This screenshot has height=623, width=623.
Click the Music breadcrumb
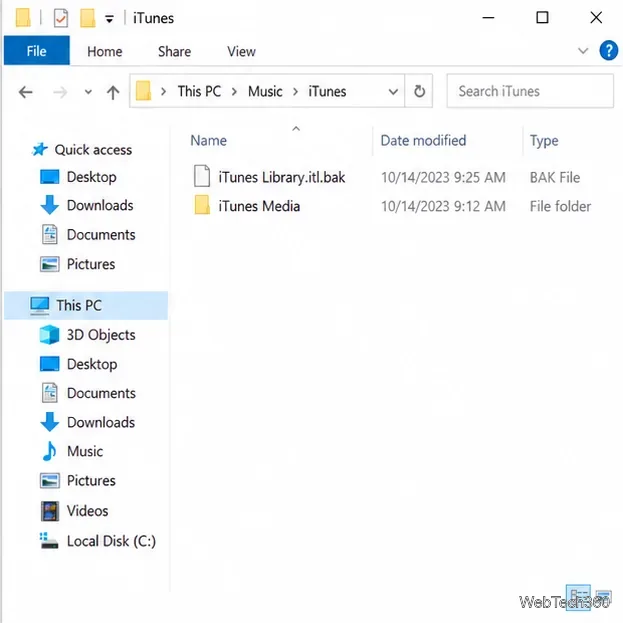[x=265, y=91]
